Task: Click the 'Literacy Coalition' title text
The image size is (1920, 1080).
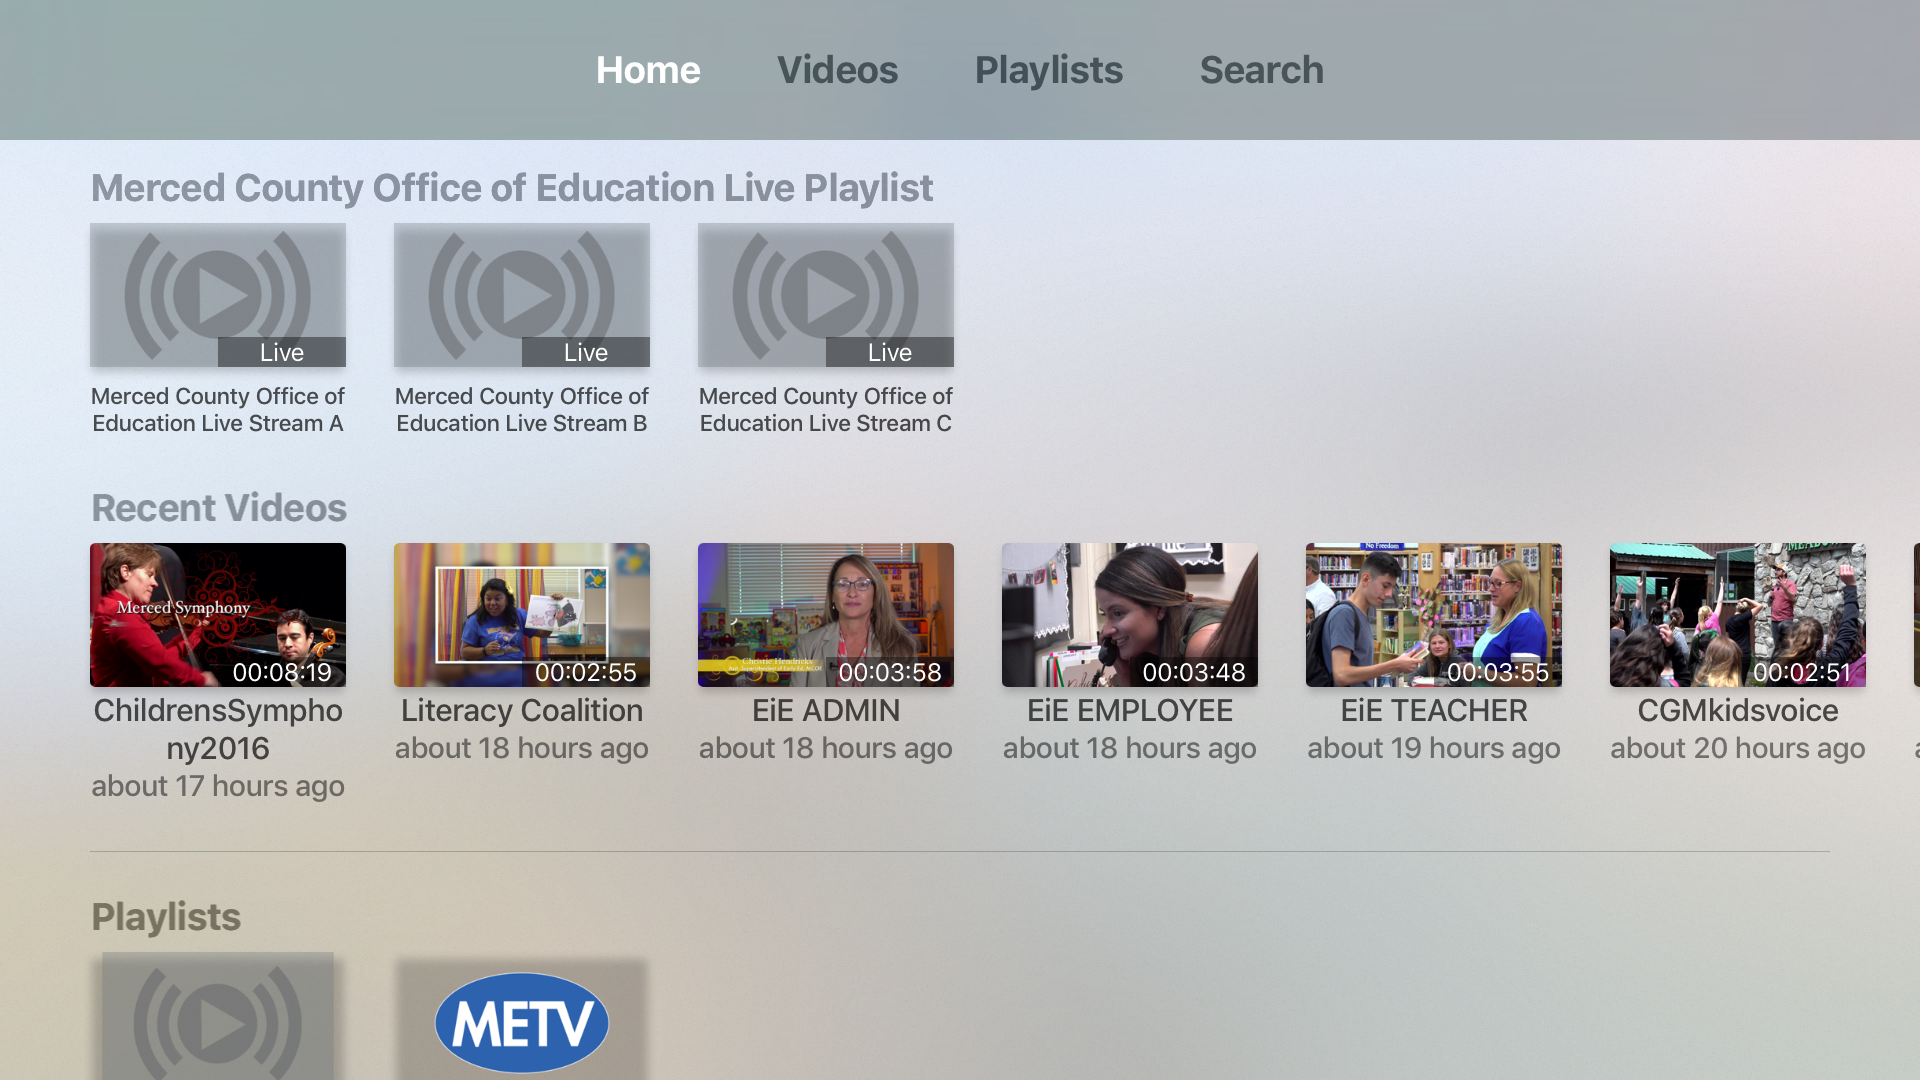Action: 522,711
